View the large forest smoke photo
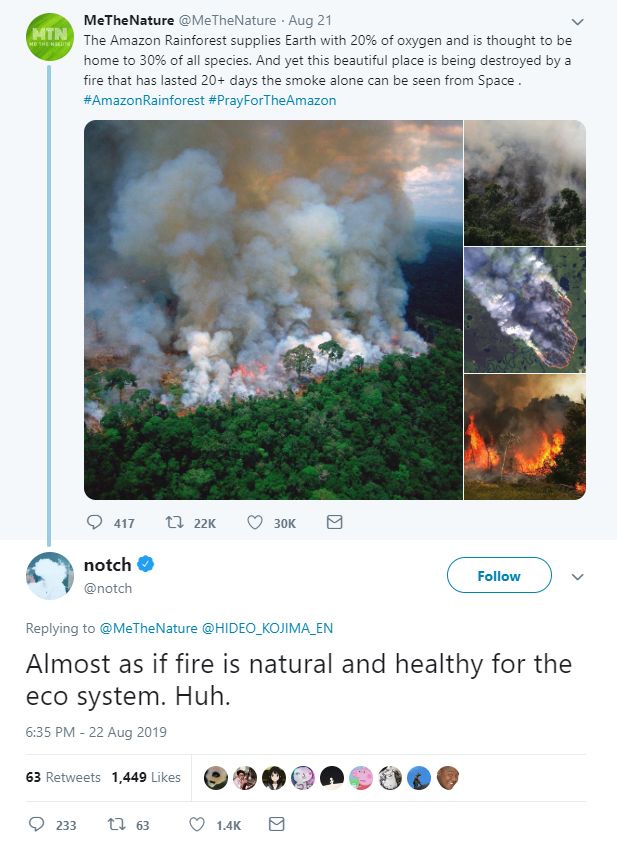 pyautogui.click(x=273, y=310)
